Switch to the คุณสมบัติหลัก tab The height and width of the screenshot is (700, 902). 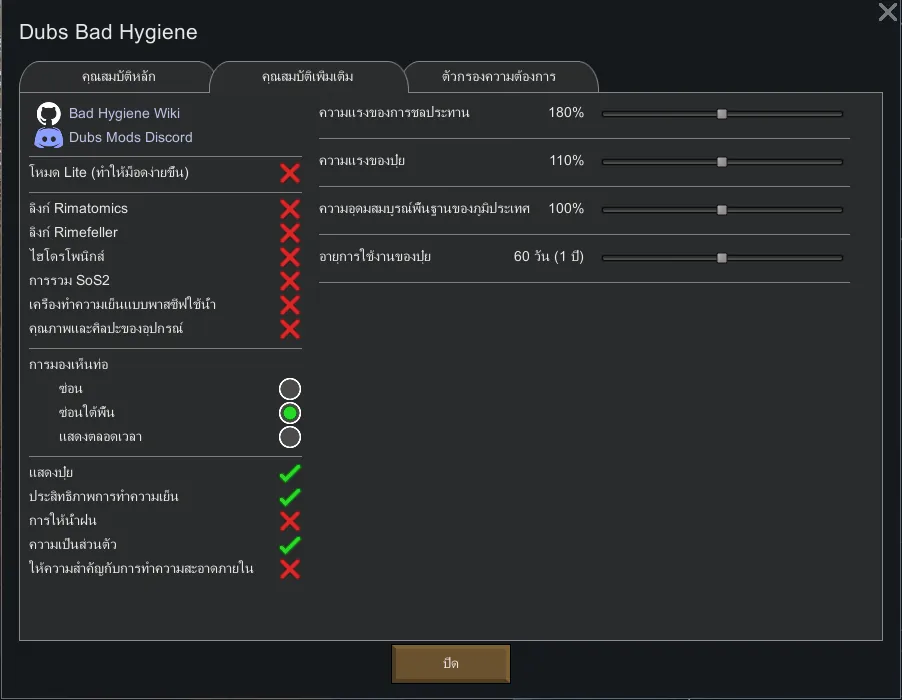pyautogui.click(x=118, y=77)
